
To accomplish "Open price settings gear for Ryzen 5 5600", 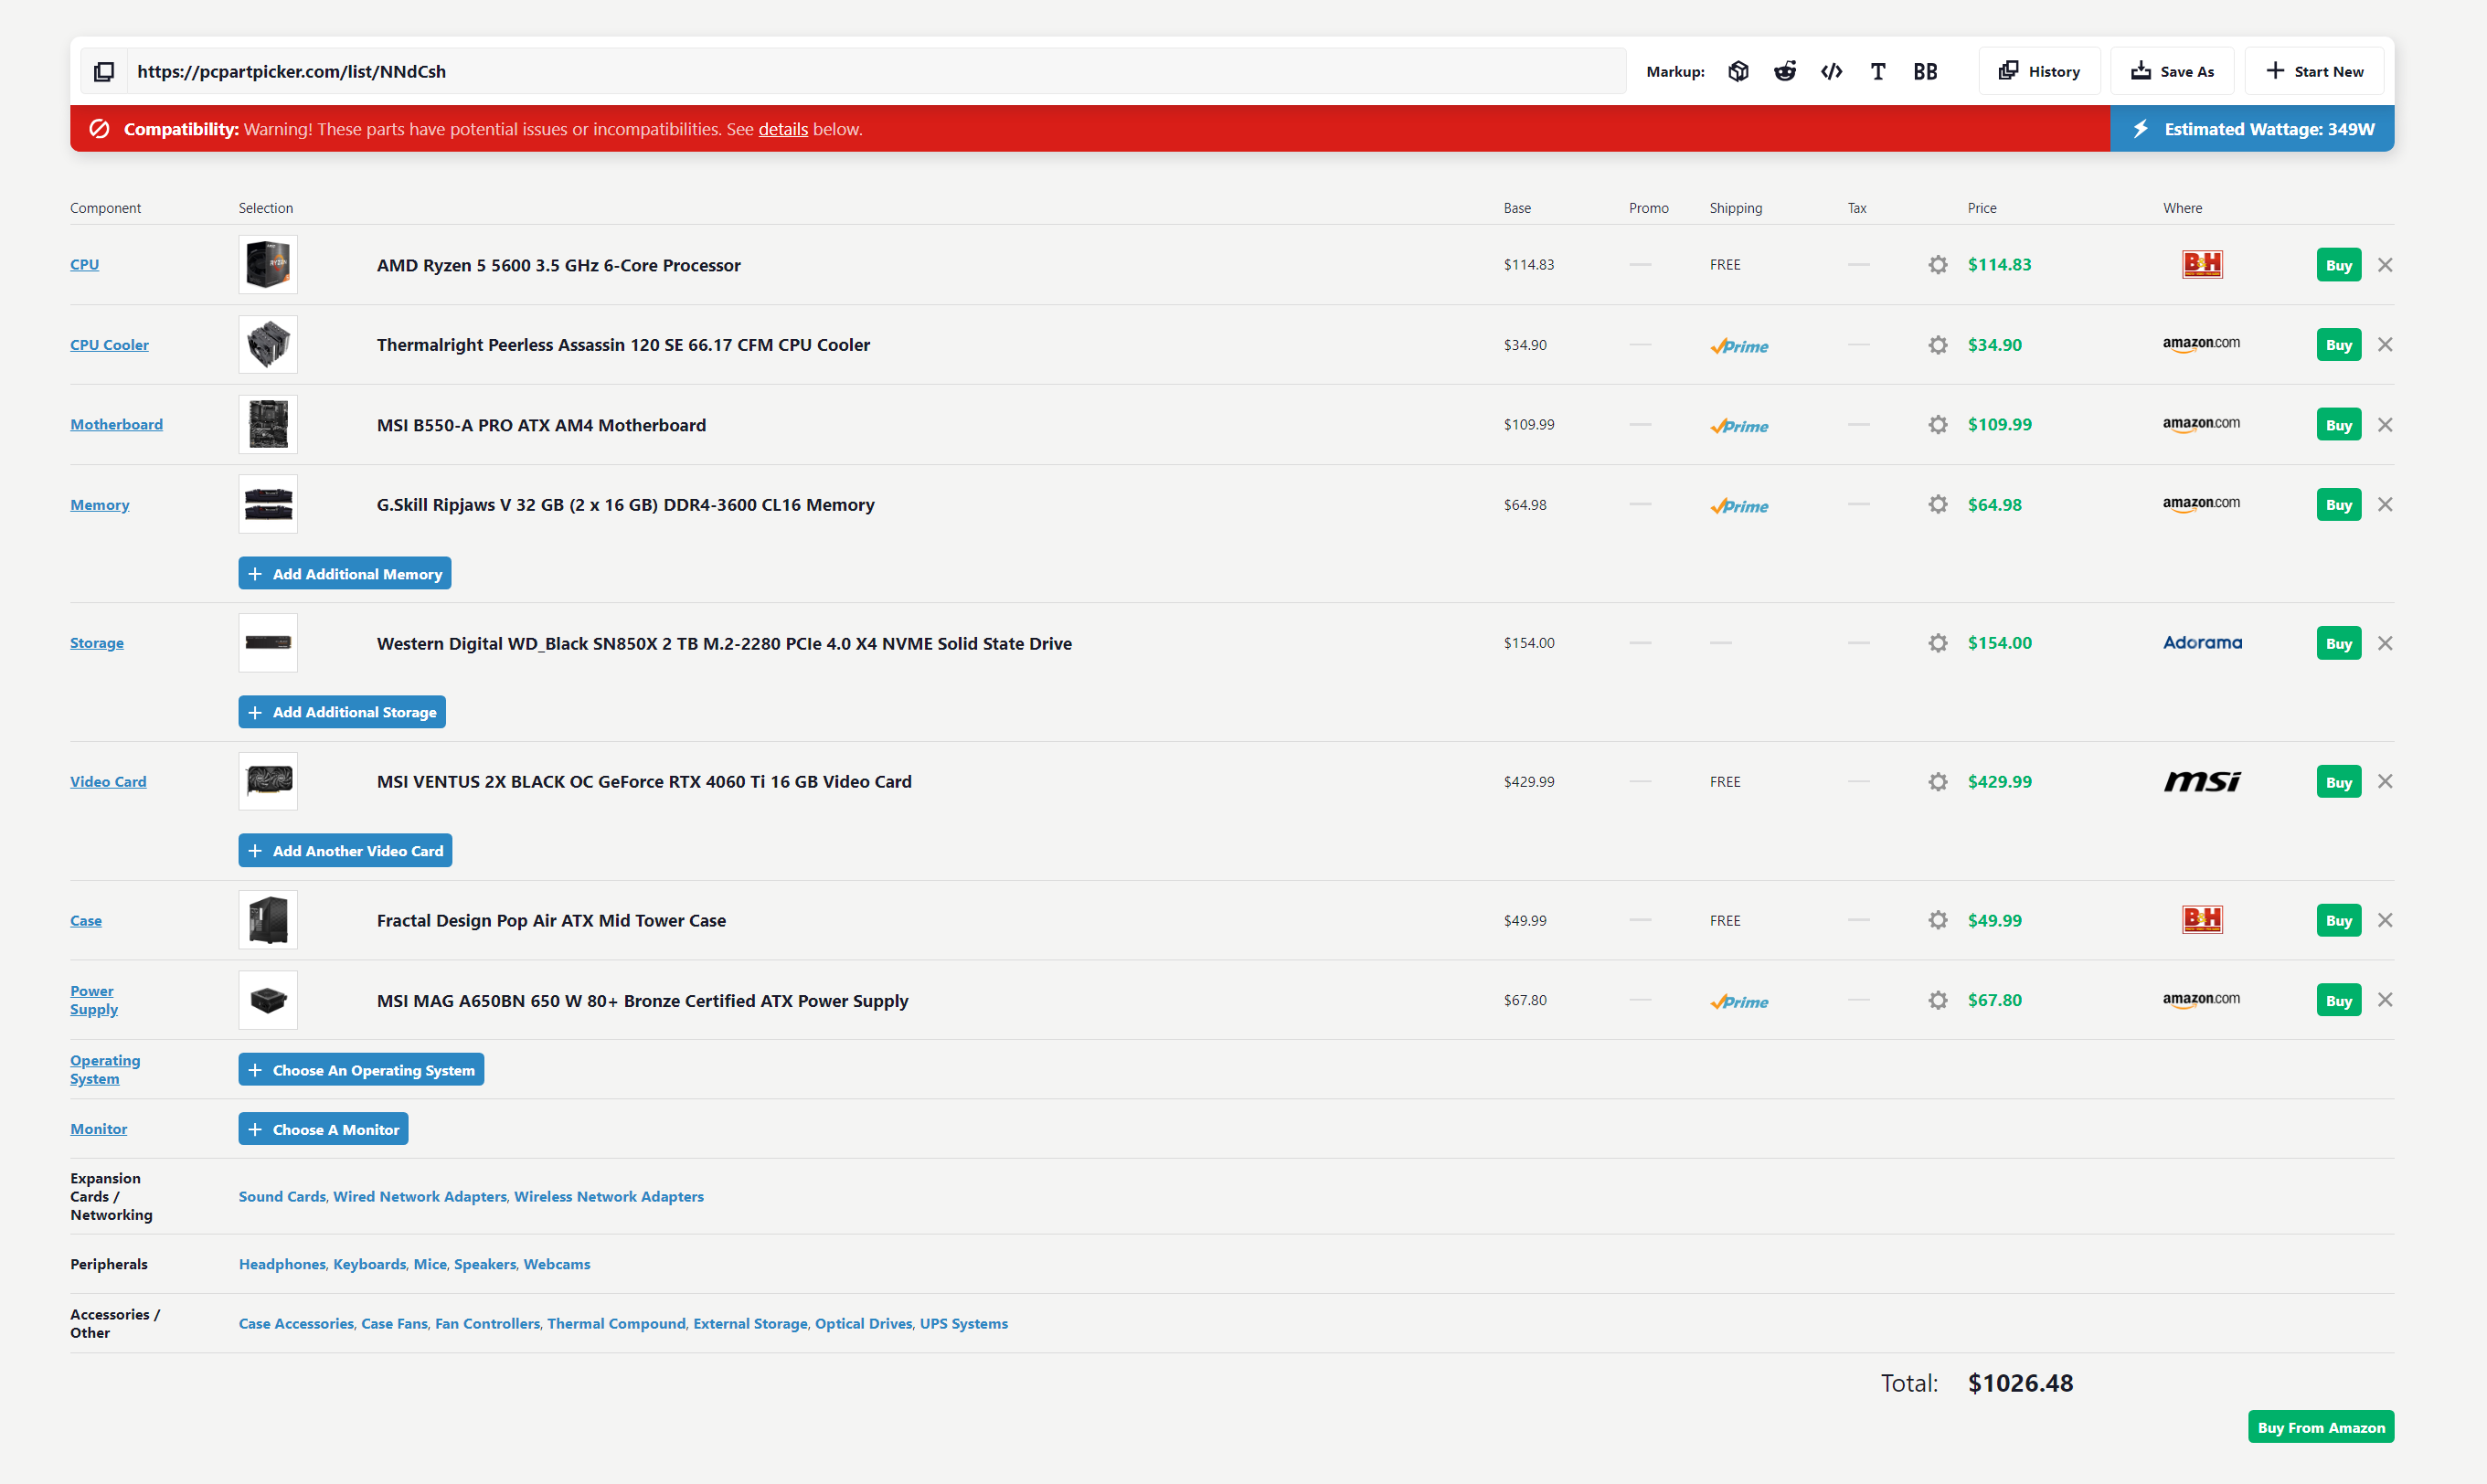I will click(x=1938, y=265).
